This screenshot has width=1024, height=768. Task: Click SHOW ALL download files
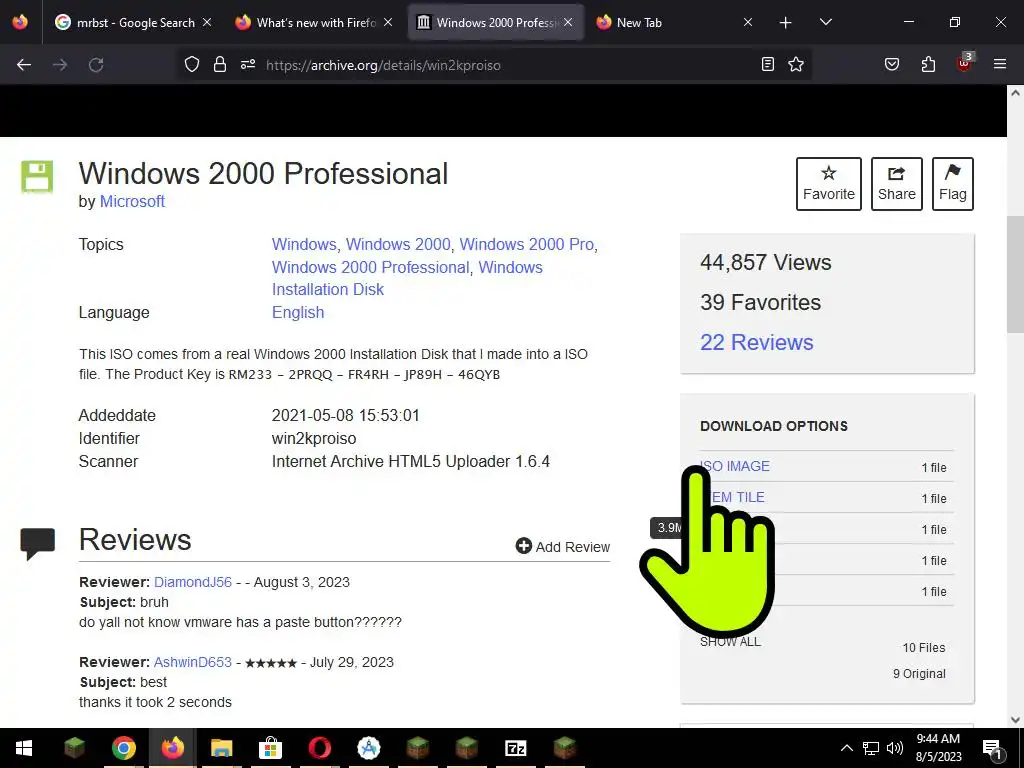click(730, 641)
